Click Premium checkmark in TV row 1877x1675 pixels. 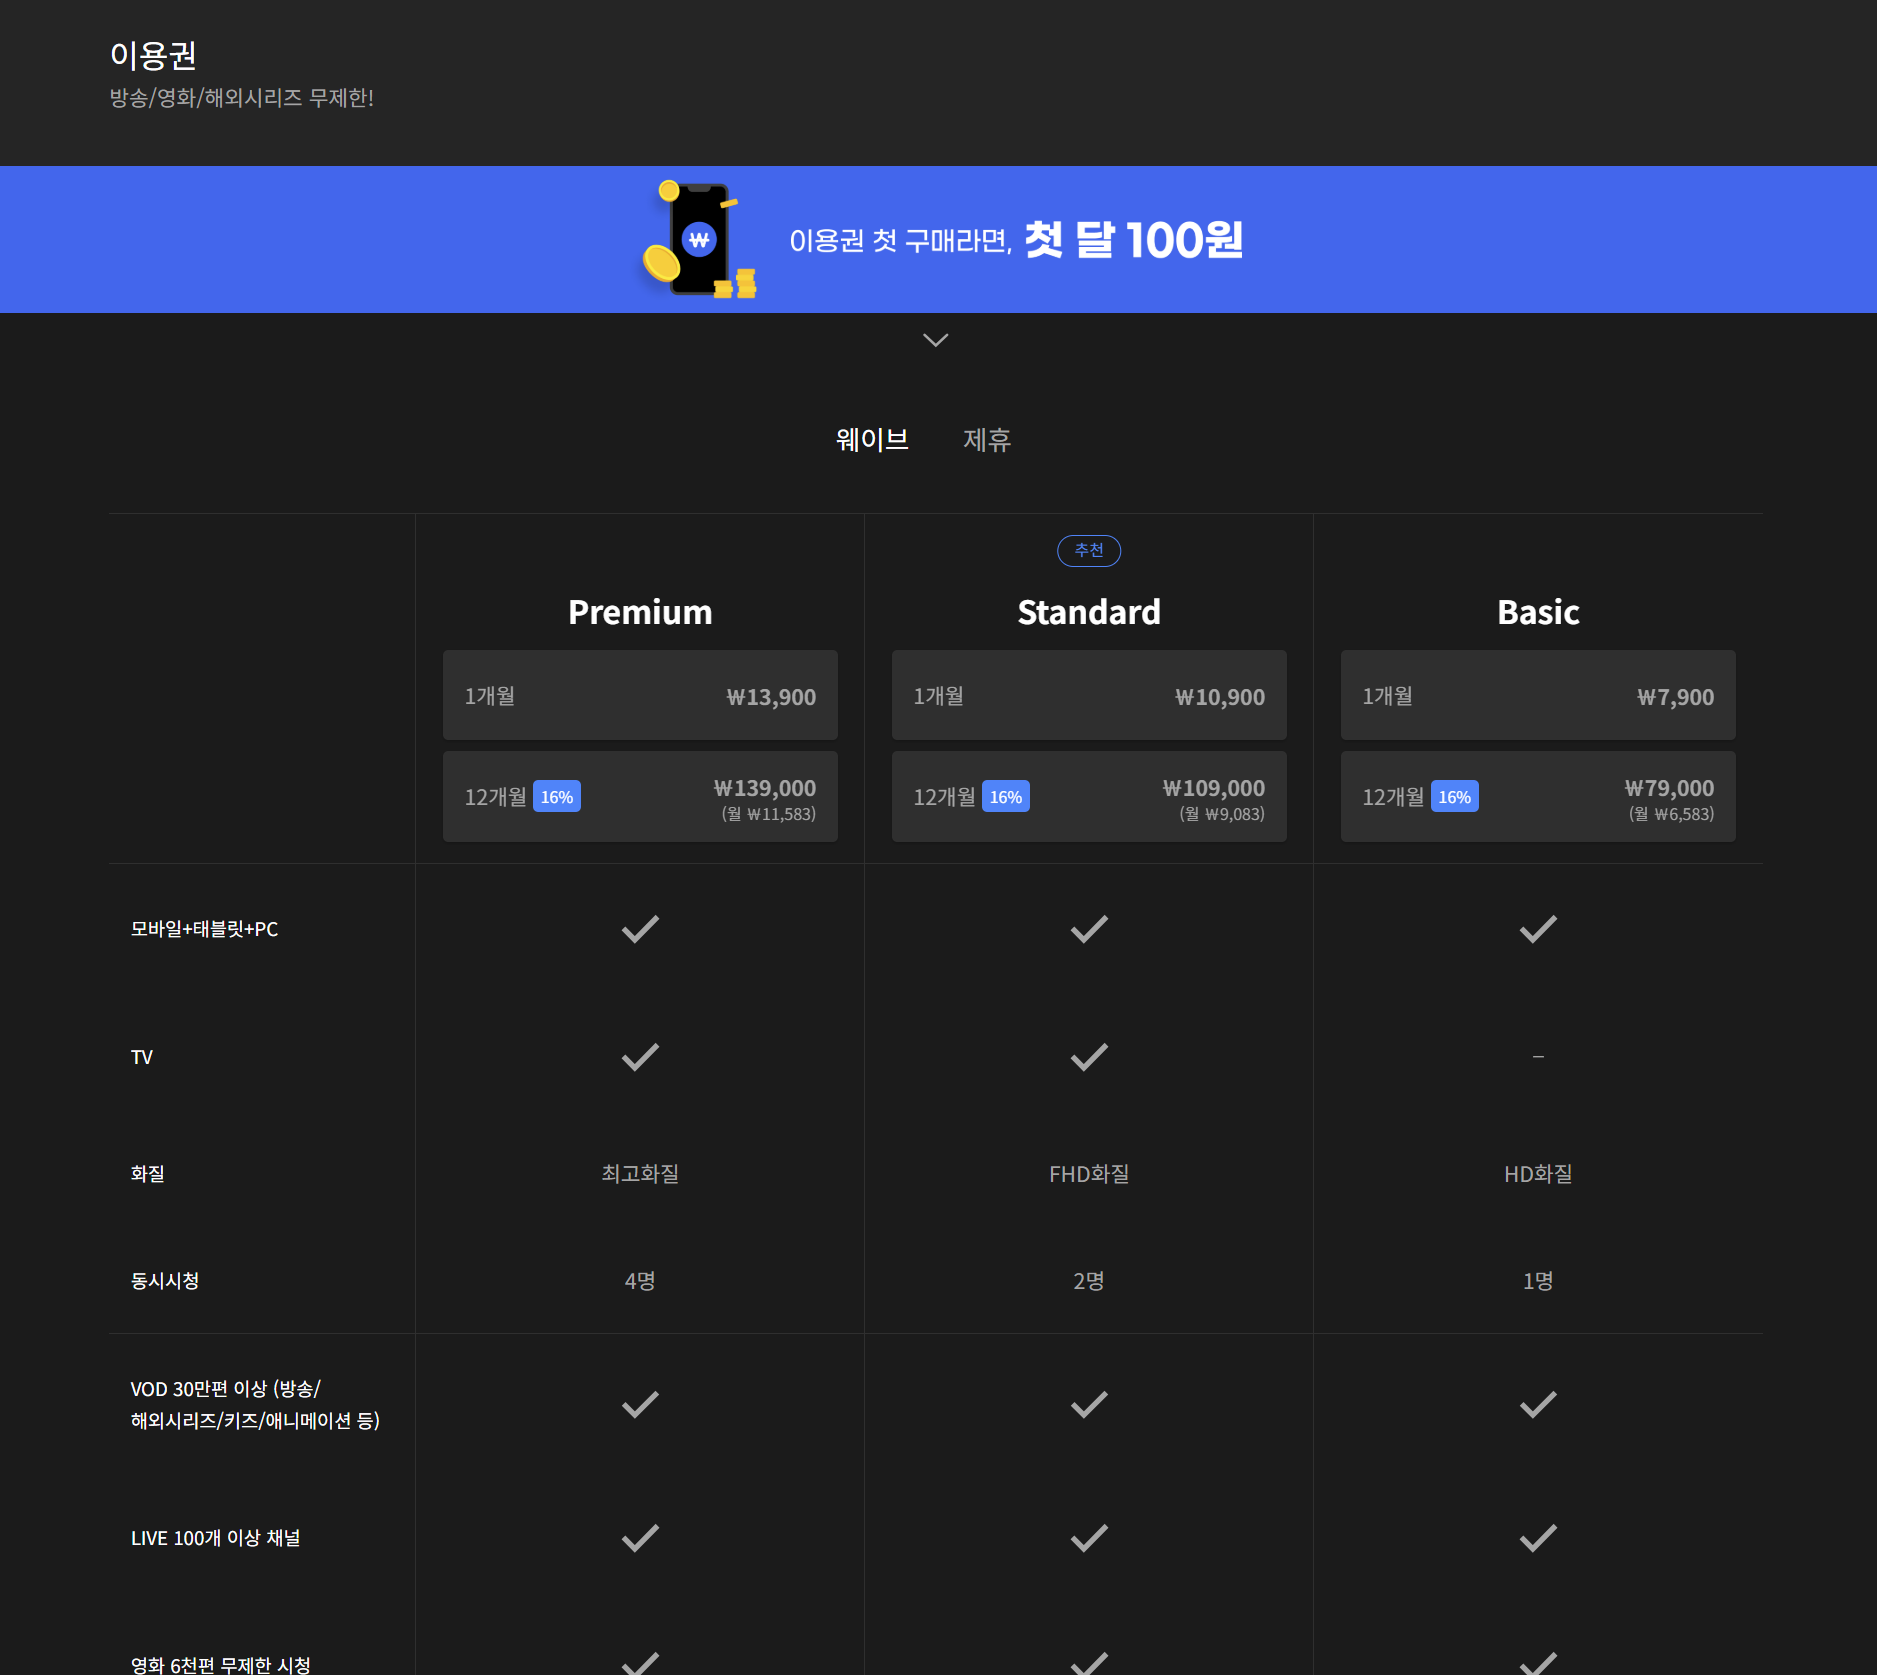pyautogui.click(x=640, y=1057)
